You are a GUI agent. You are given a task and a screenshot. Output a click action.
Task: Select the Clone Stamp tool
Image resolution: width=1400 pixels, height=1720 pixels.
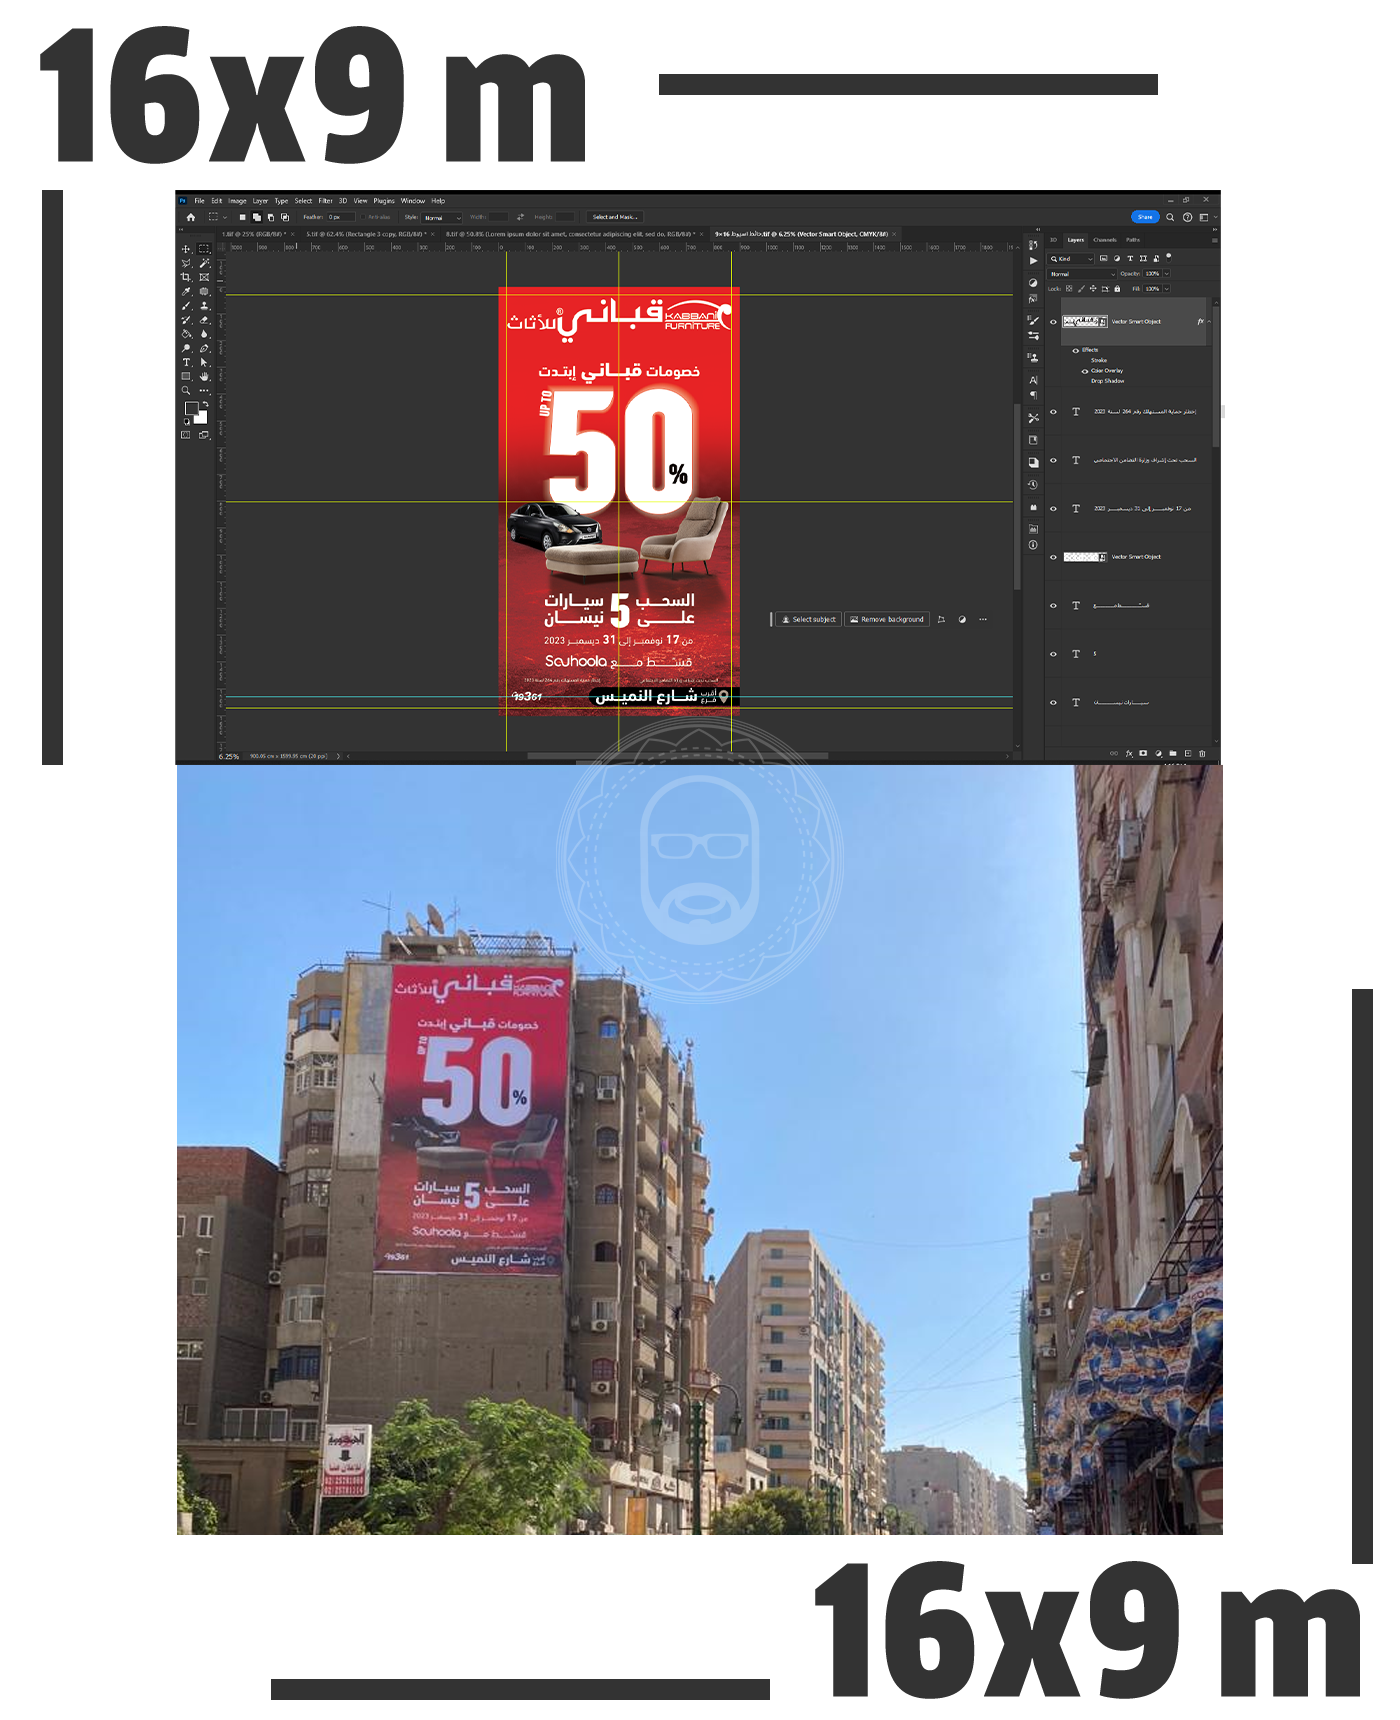coord(204,306)
